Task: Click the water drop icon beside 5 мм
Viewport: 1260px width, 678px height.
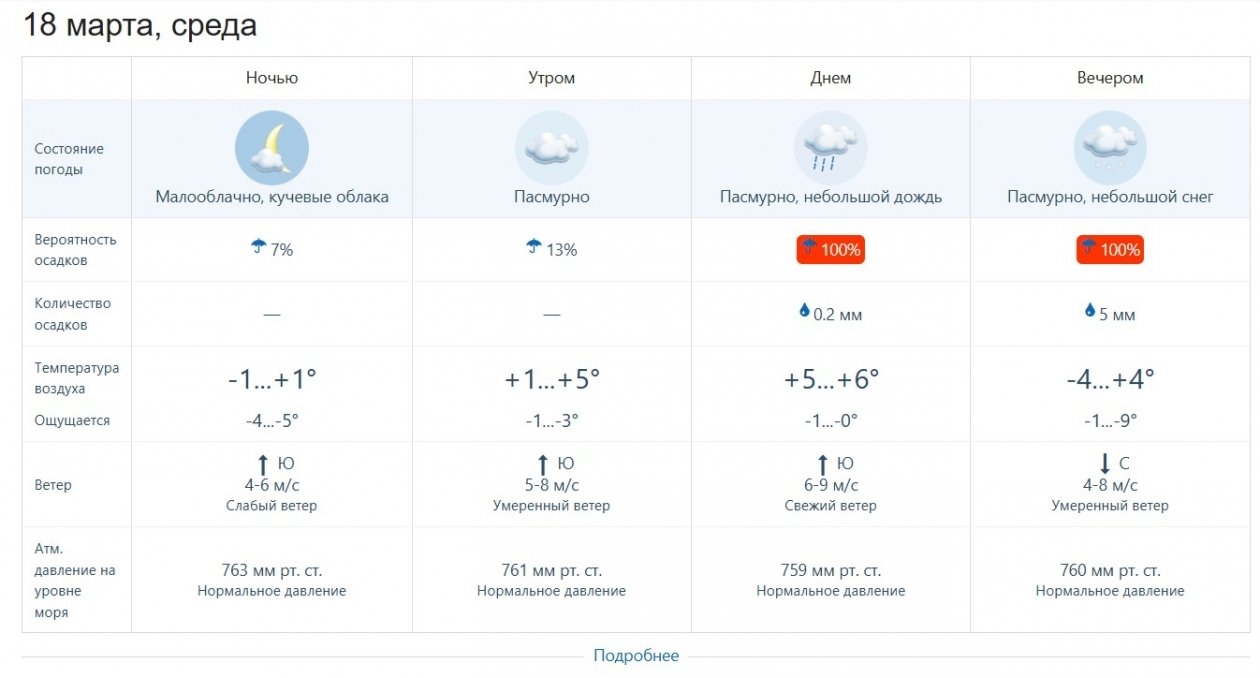Action: (x=1090, y=312)
